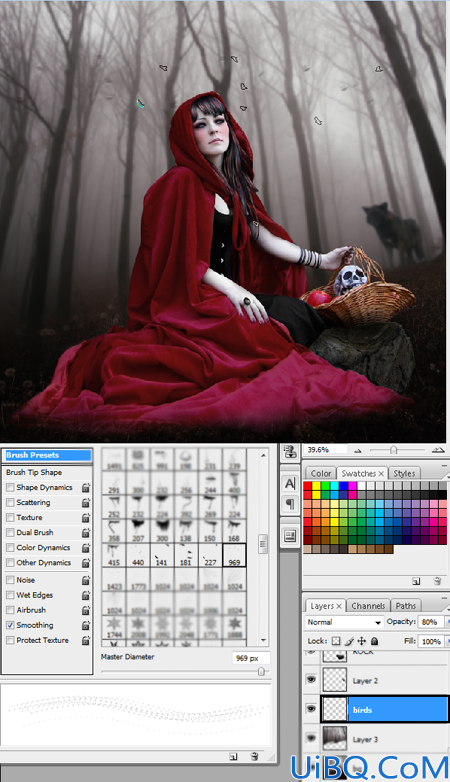Delete brush using Brushes panel trash icon
This screenshot has width=450, height=782.
pos(254,757)
